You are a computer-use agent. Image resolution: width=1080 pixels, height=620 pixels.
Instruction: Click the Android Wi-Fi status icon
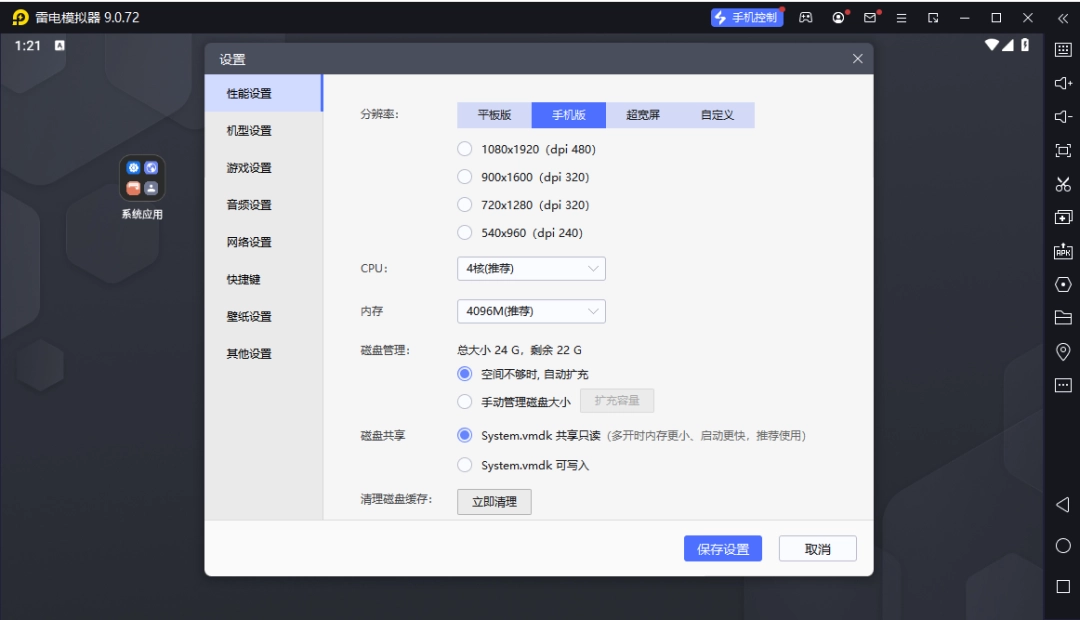click(992, 45)
